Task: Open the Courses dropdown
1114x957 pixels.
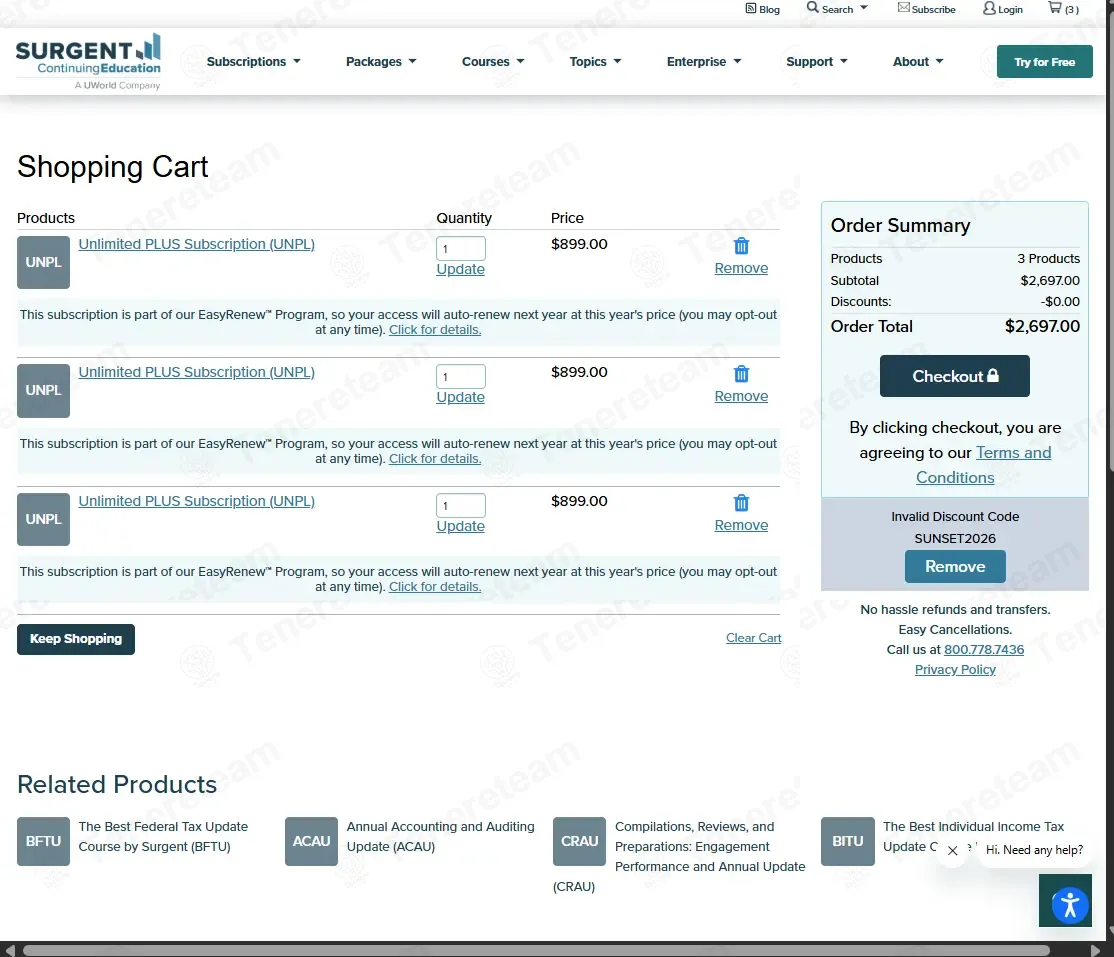Action: point(493,62)
